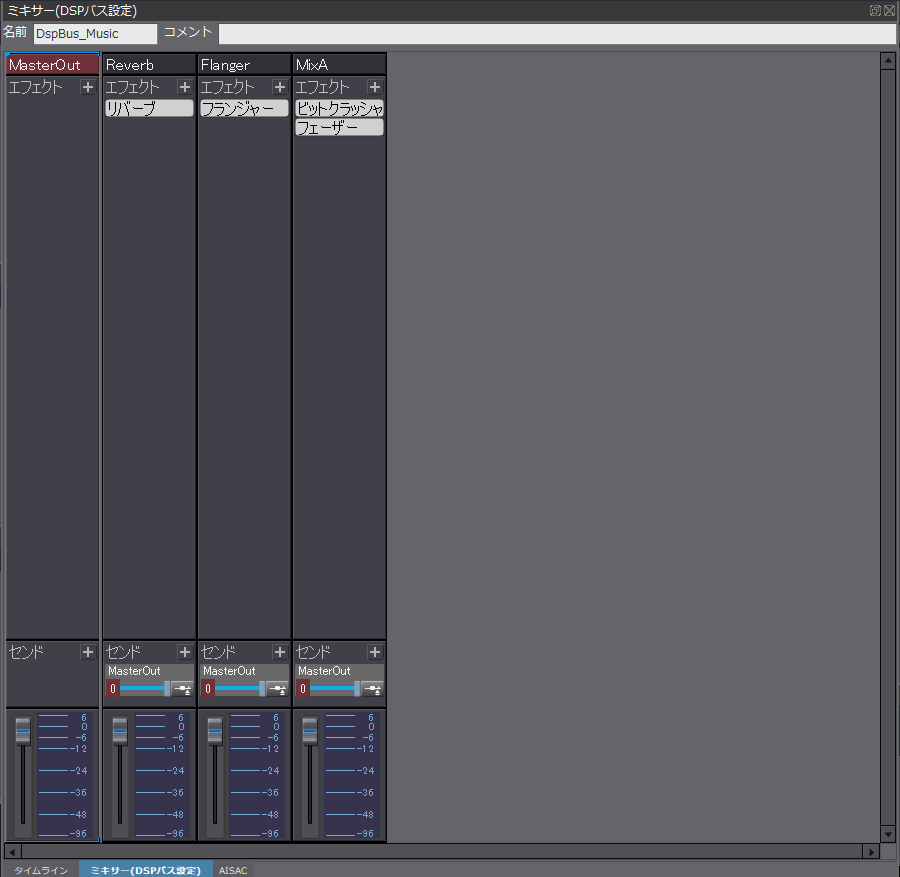Click Flanger volume fader handle
The image size is (900, 877).
pyautogui.click(x=215, y=731)
